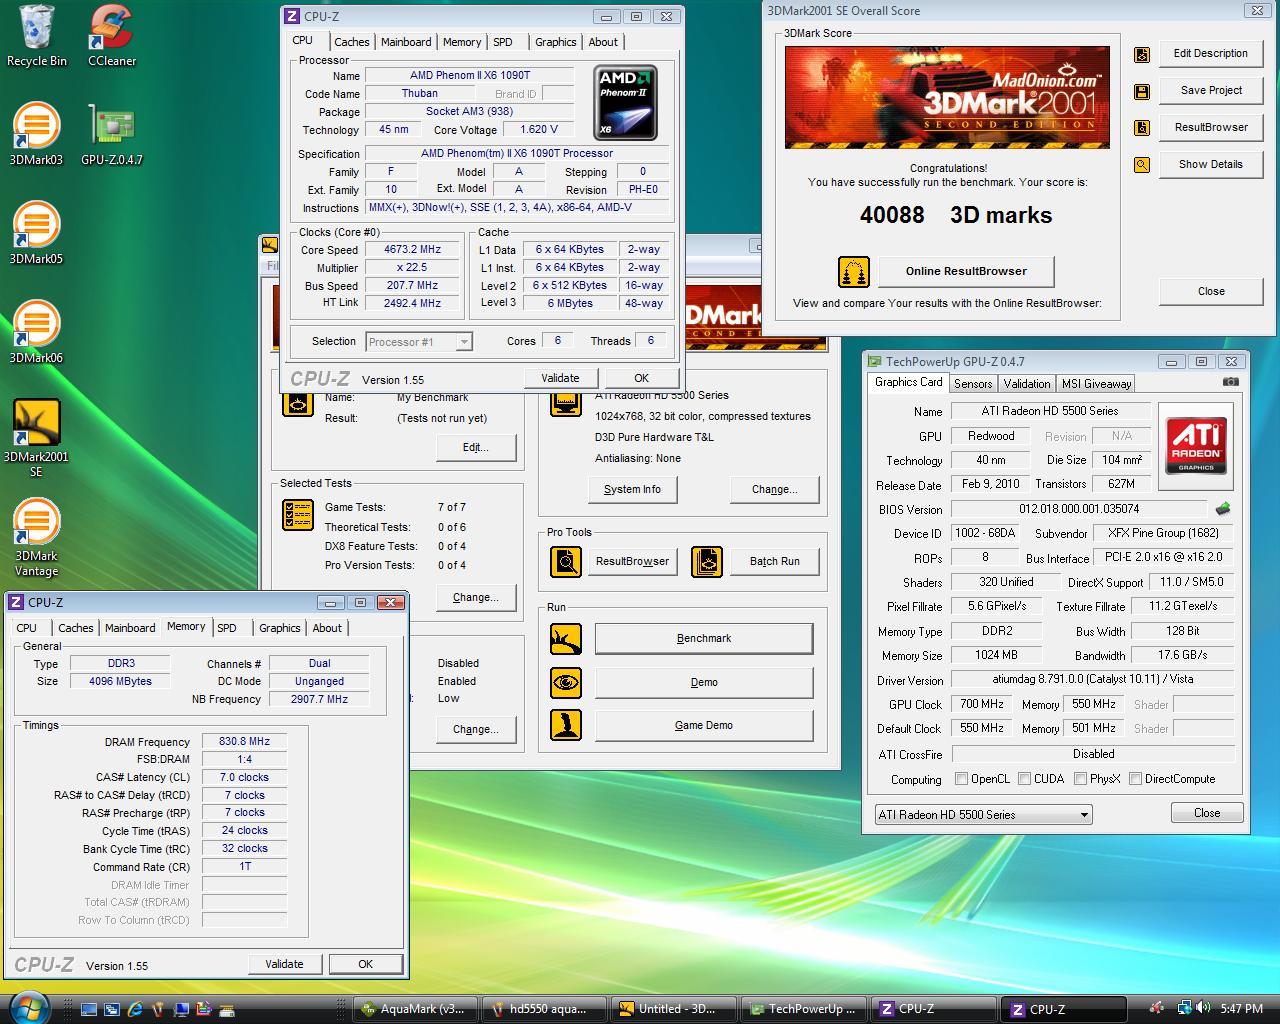Click OK in lower CPU-Z window
The image size is (1280, 1024).
(x=365, y=964)
